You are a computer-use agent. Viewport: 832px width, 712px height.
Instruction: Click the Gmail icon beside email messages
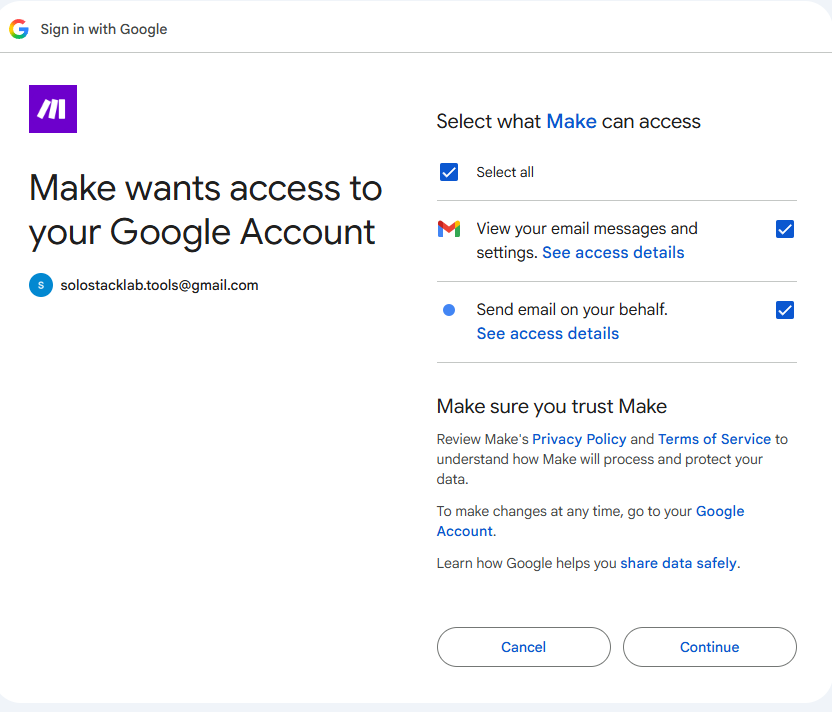[x=449, y=229]
